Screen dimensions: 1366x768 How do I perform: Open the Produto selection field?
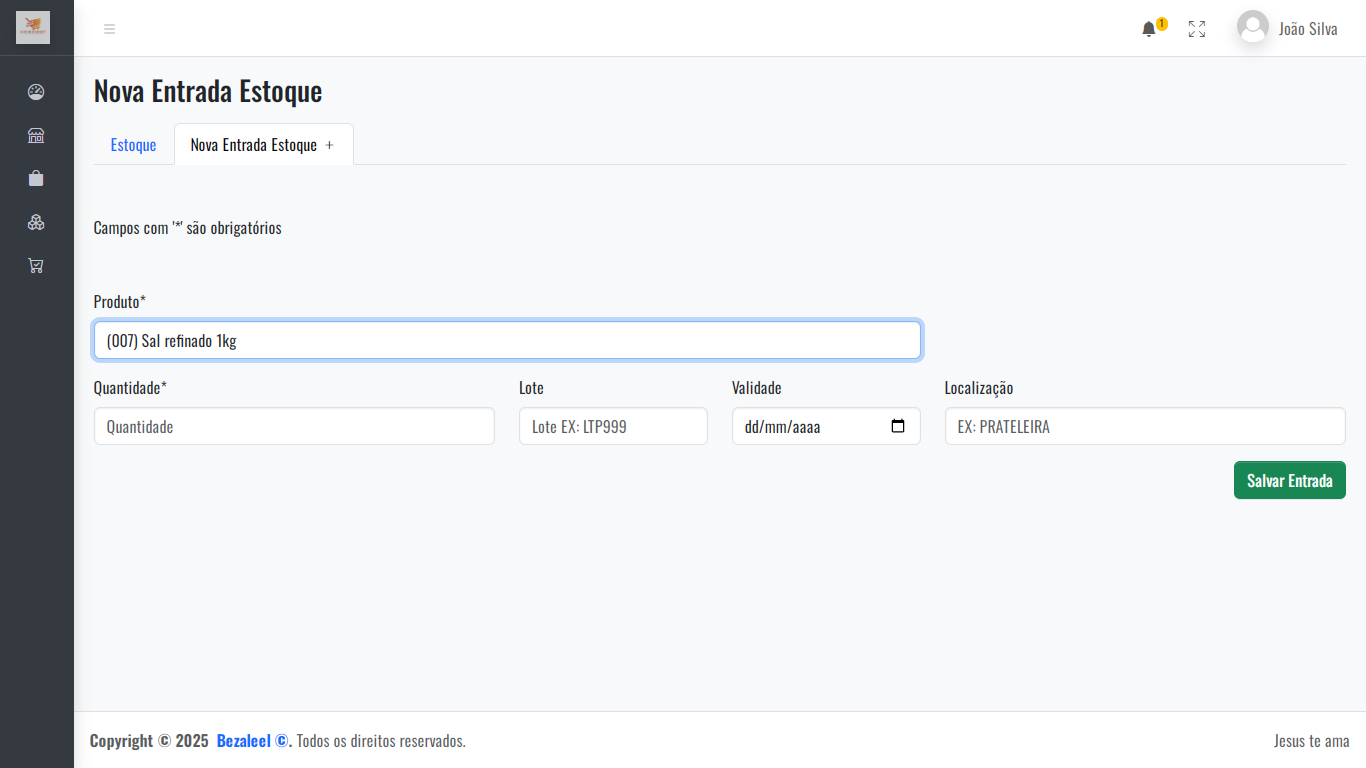click(507, 340)
